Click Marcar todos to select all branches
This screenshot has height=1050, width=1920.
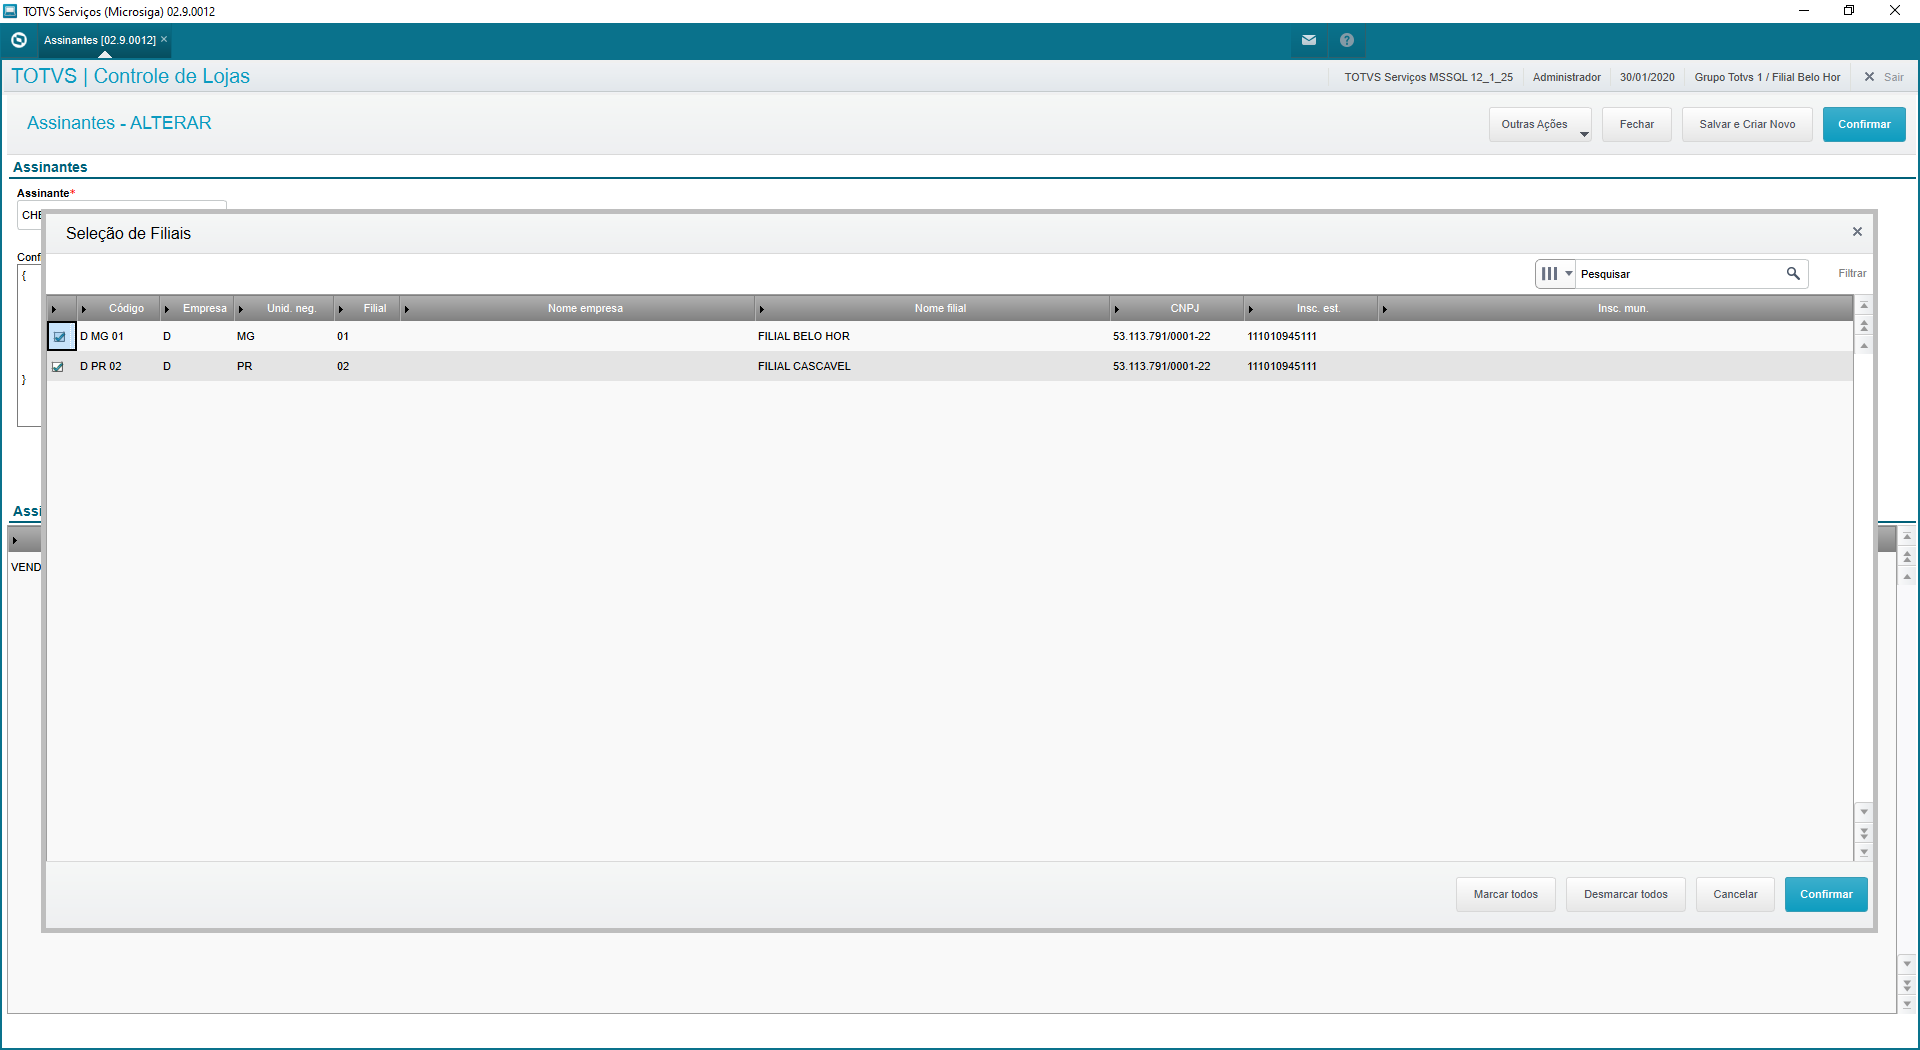click(x=1506, y=894)
